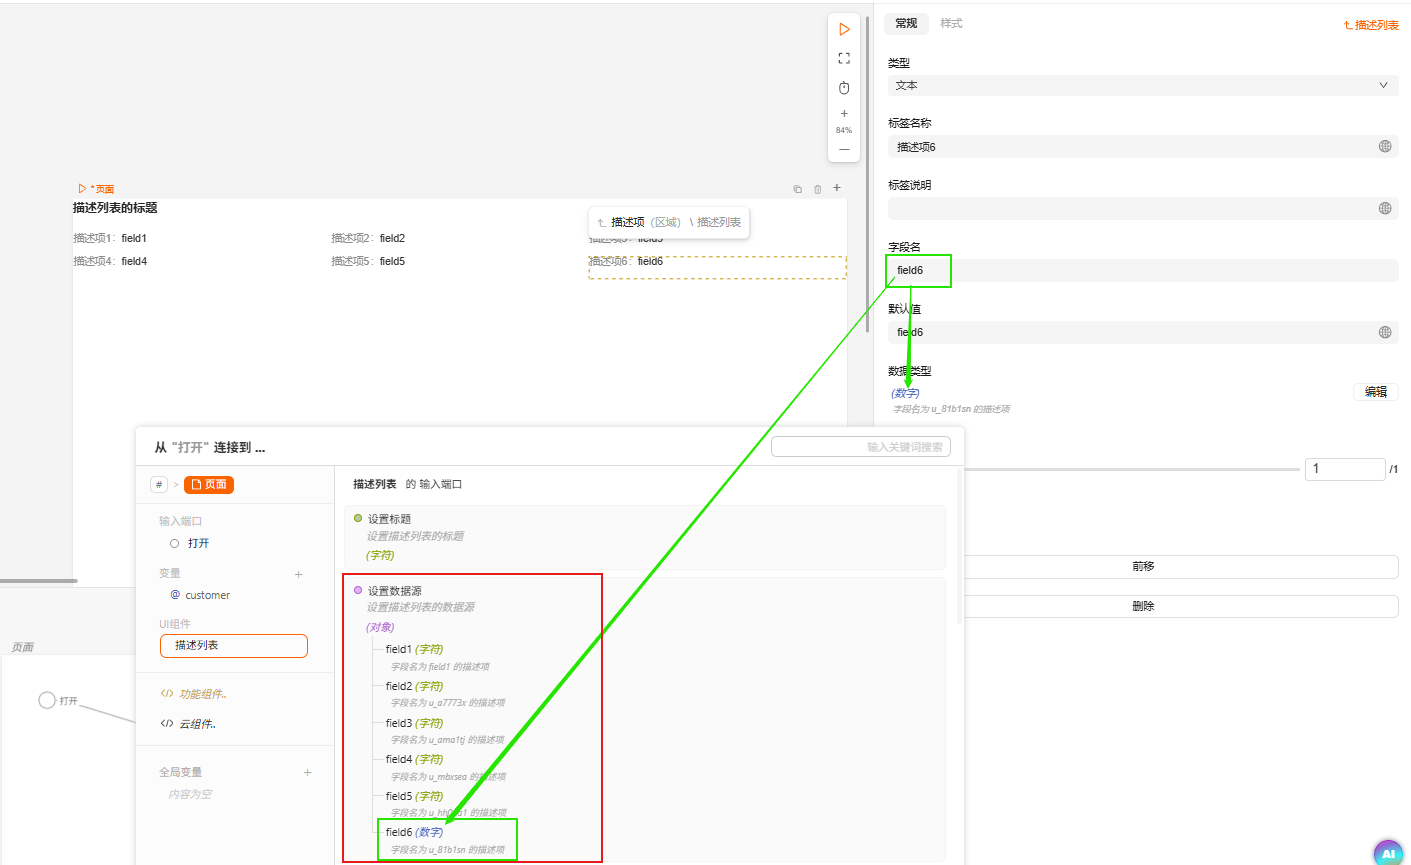
Task: Click the mouse mode icon in canvas toolbar
Action: (x=844, y=87)
